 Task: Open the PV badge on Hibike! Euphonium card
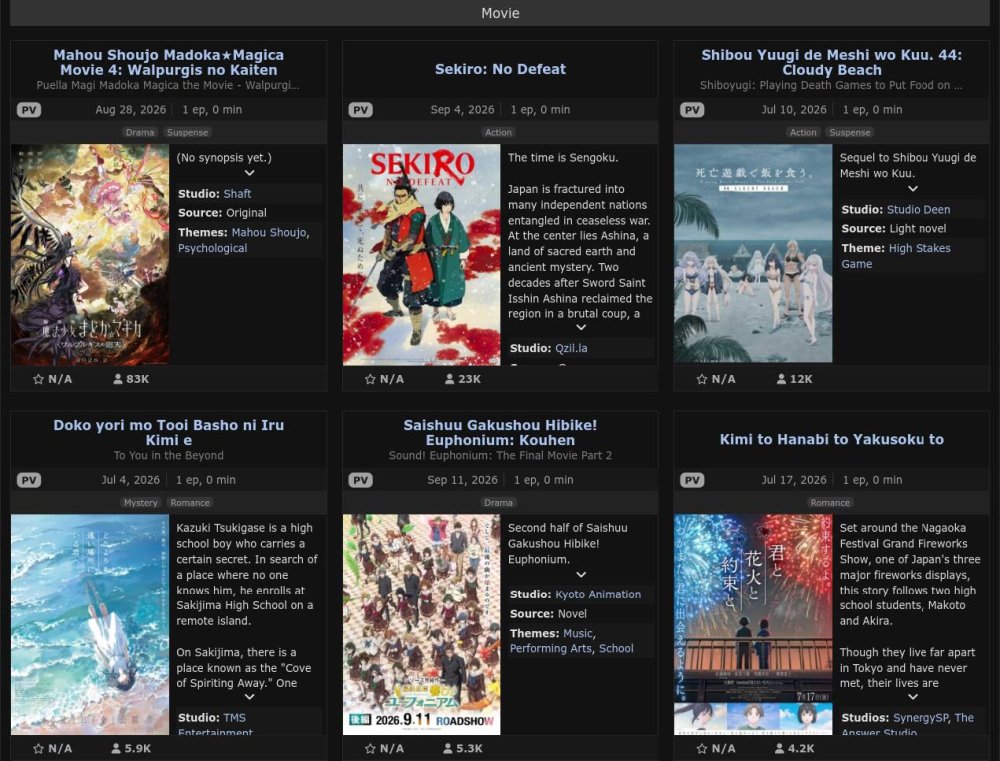360,480
